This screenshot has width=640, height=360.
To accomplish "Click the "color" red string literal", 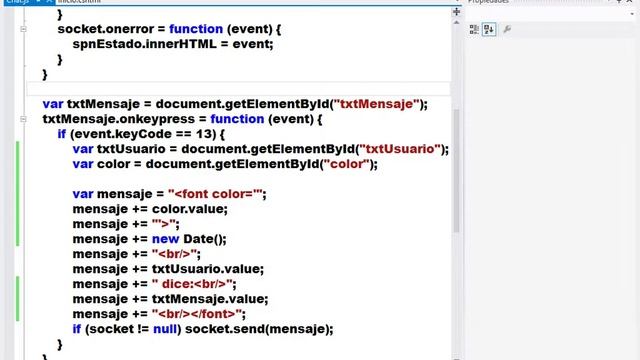I will point(346,164).
